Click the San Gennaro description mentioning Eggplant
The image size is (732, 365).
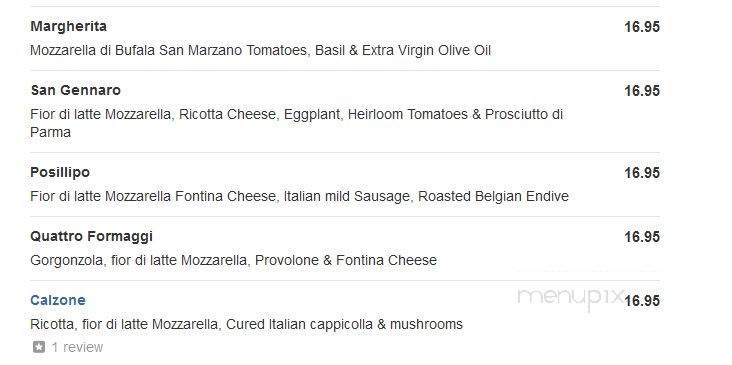coord(296,123)
